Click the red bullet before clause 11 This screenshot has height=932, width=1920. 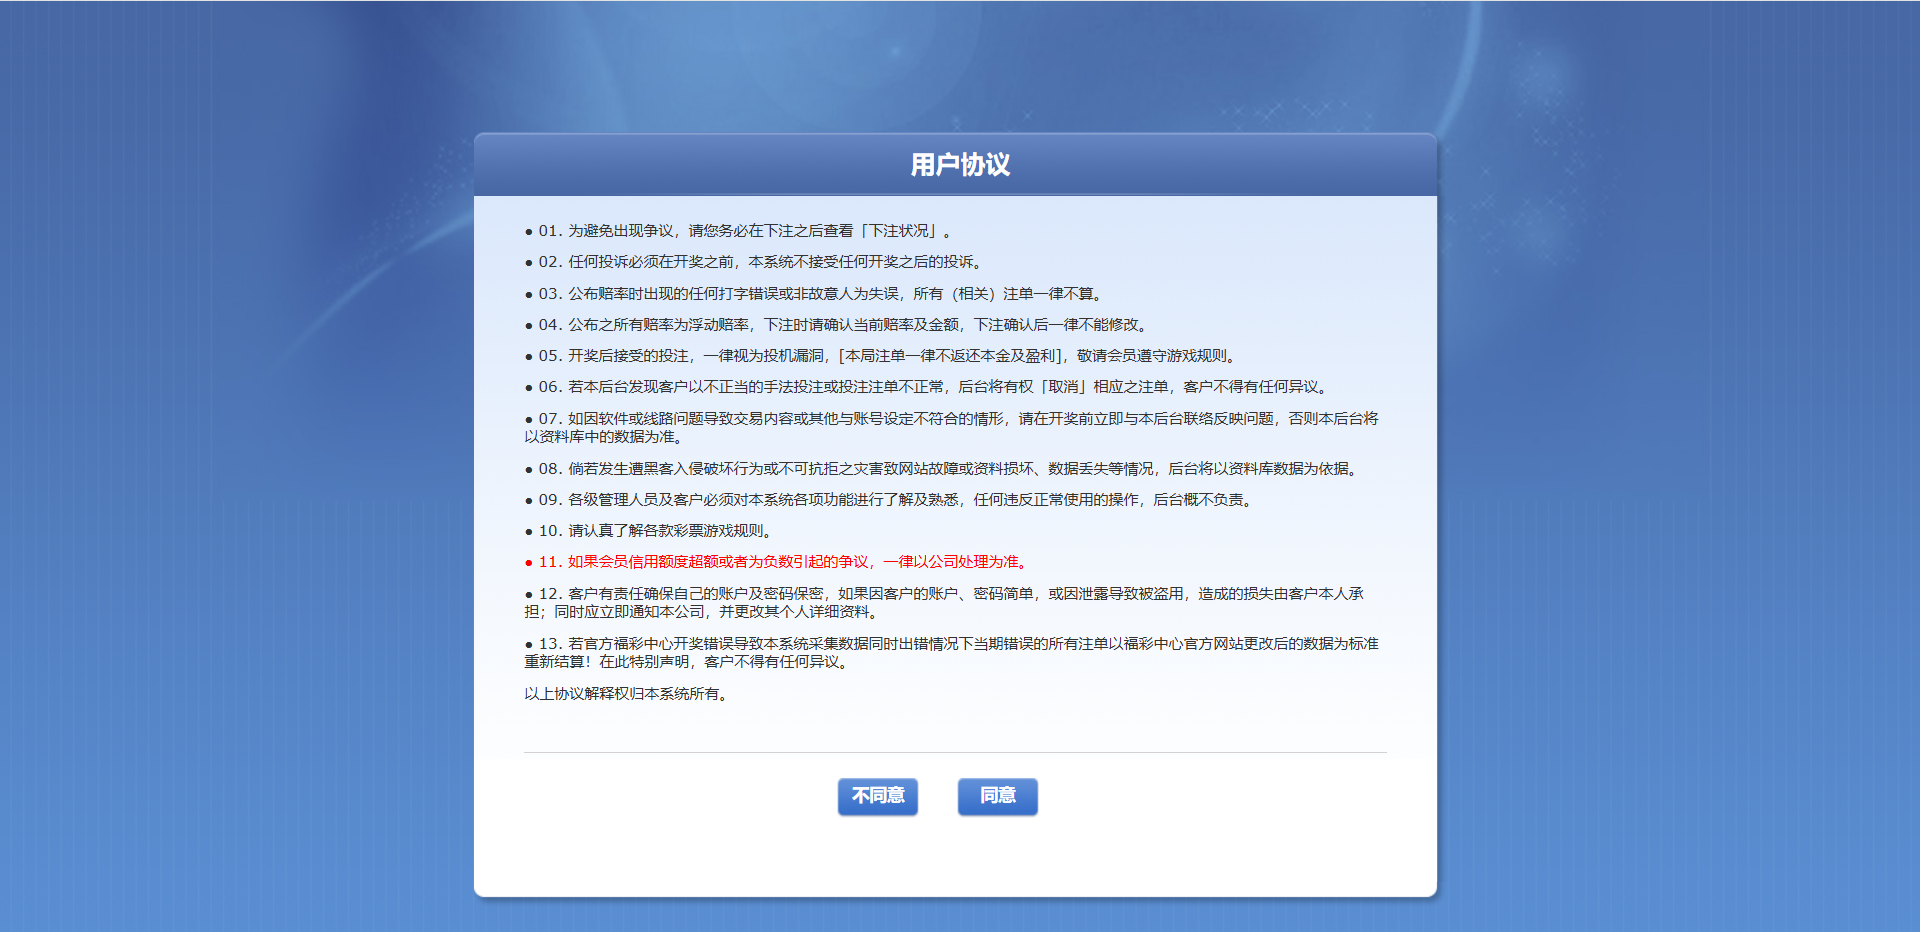(529, 563)
